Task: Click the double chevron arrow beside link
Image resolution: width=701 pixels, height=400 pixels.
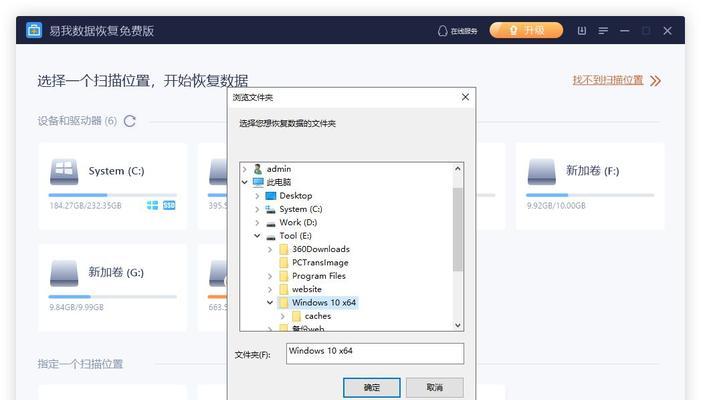Action: tap(655, 81)
